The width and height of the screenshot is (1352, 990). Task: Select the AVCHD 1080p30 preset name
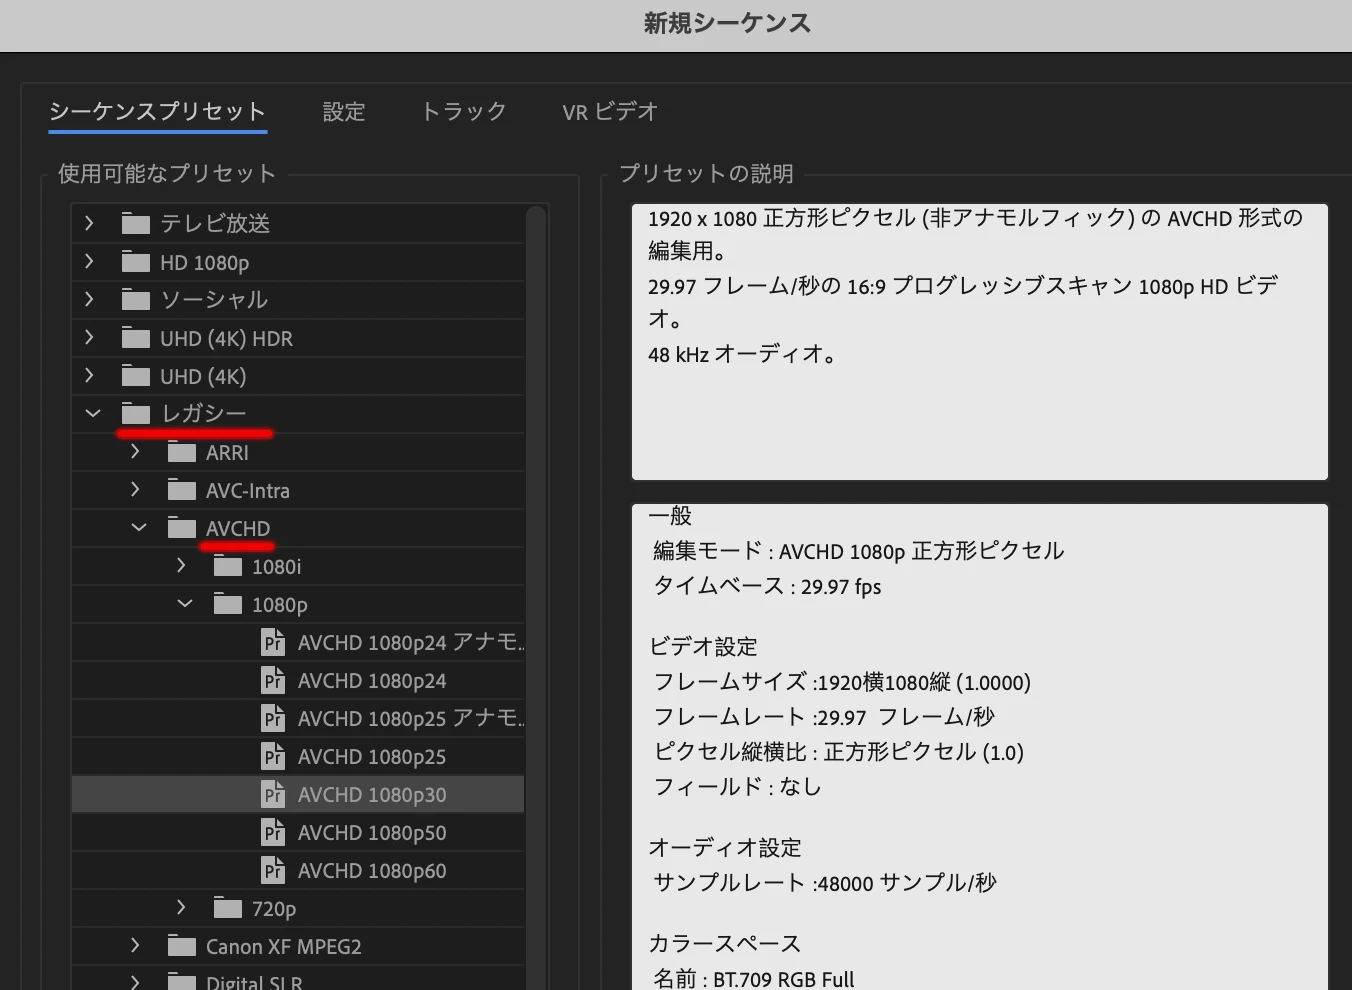pos(372,795)
